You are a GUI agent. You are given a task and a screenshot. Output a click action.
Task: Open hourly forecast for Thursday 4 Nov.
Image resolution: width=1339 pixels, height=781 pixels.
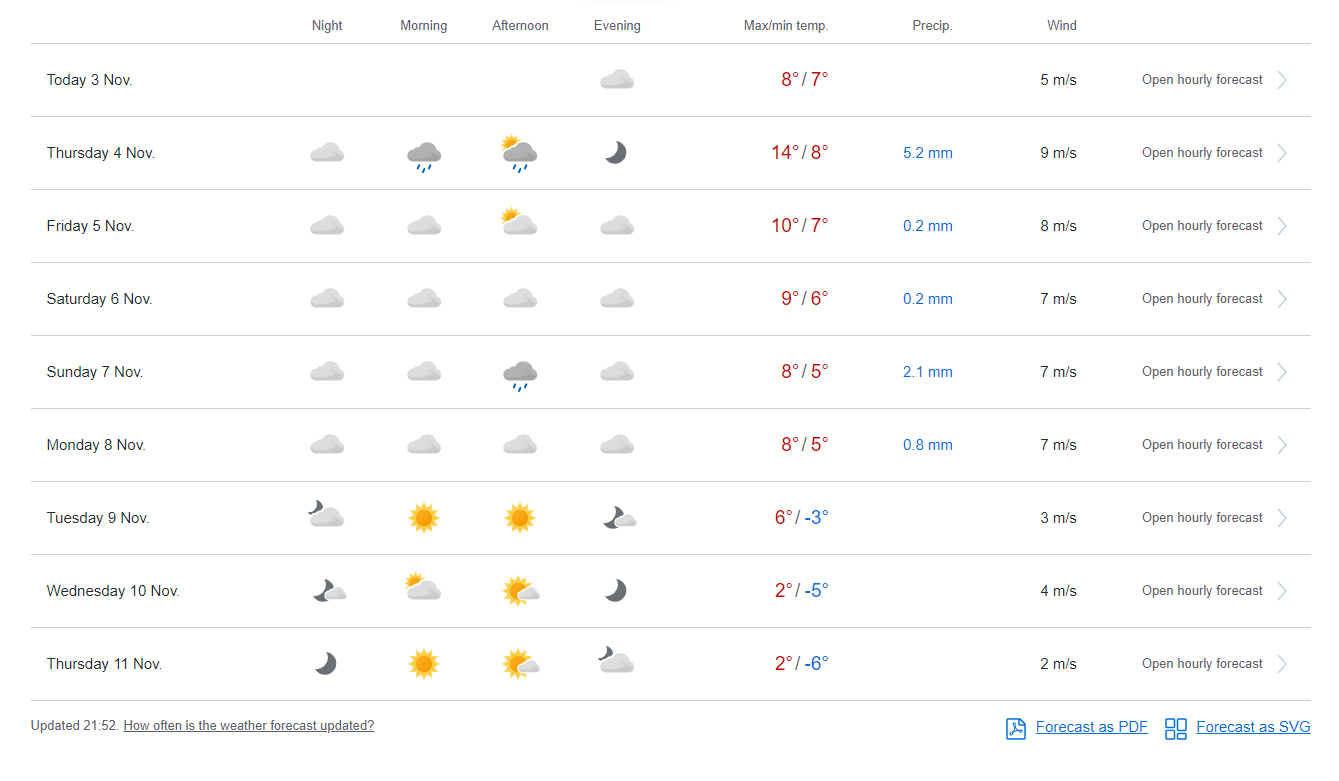point(1202,153)
